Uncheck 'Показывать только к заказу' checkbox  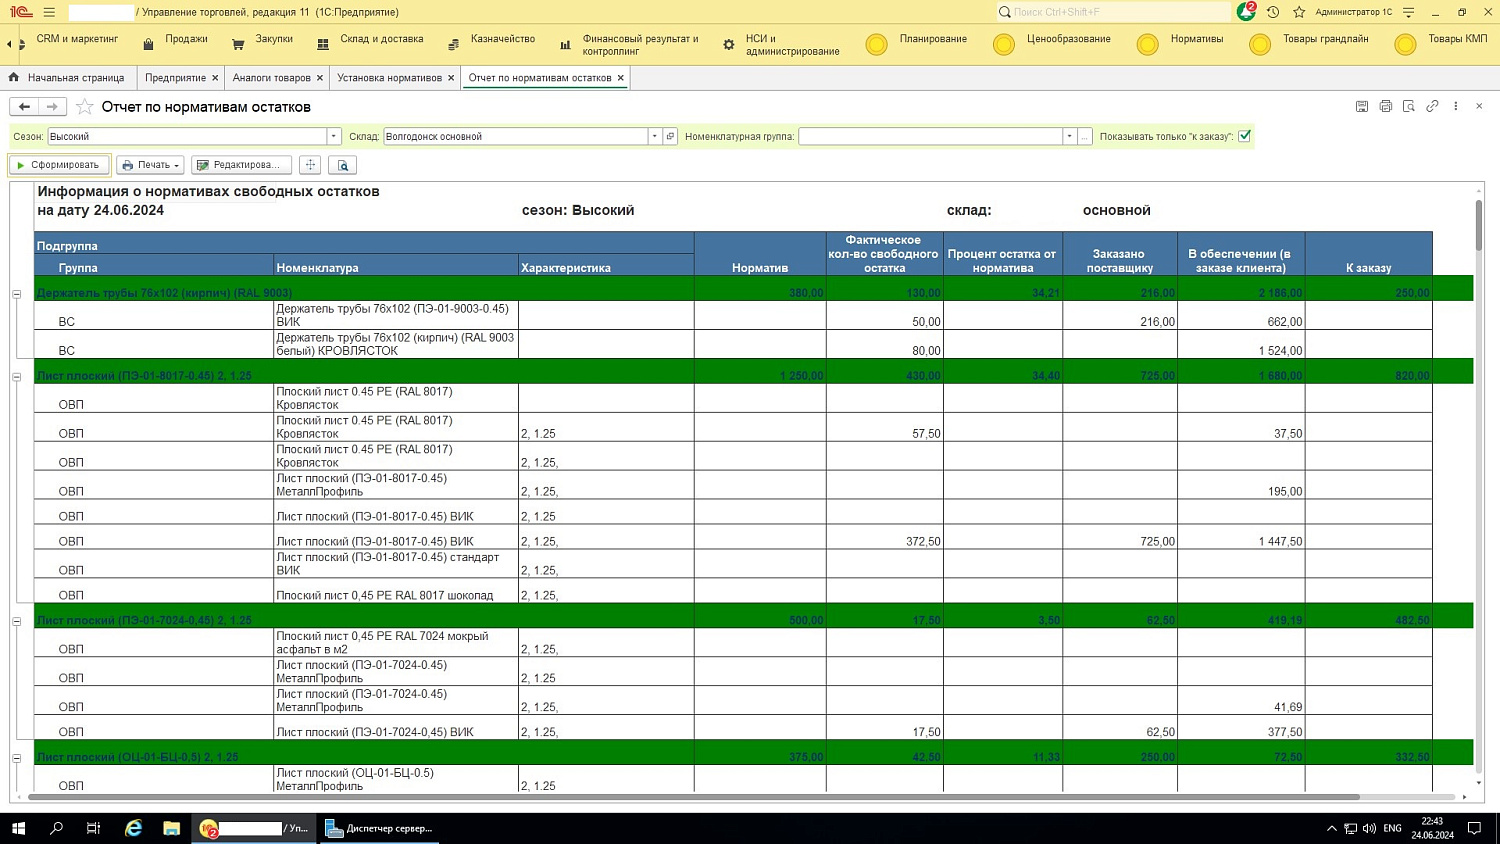point(1244,136)
